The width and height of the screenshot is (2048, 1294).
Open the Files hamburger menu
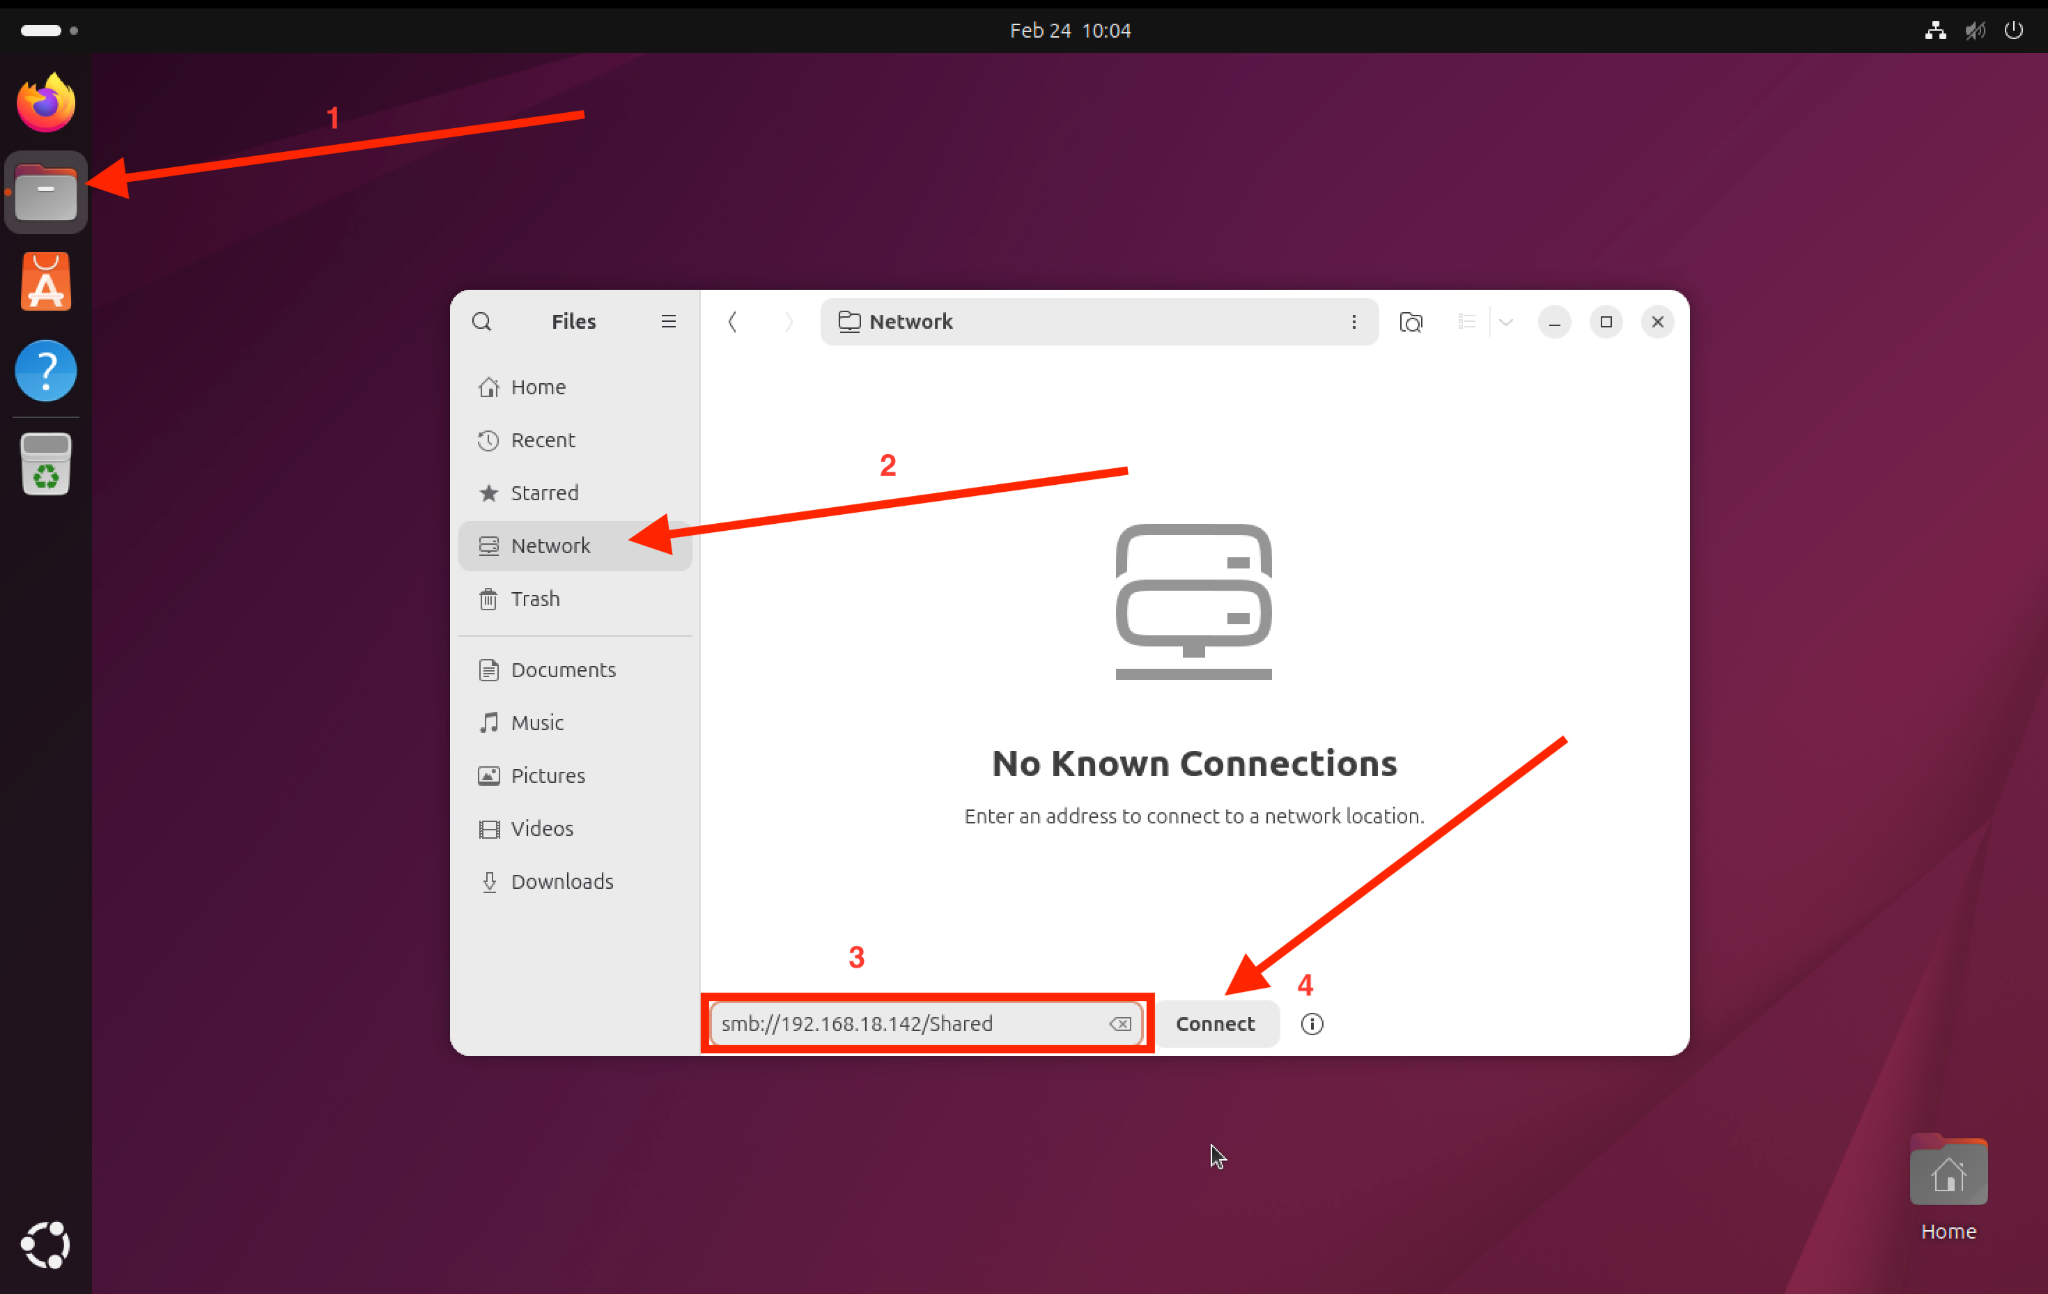click(x=668, y=322)
